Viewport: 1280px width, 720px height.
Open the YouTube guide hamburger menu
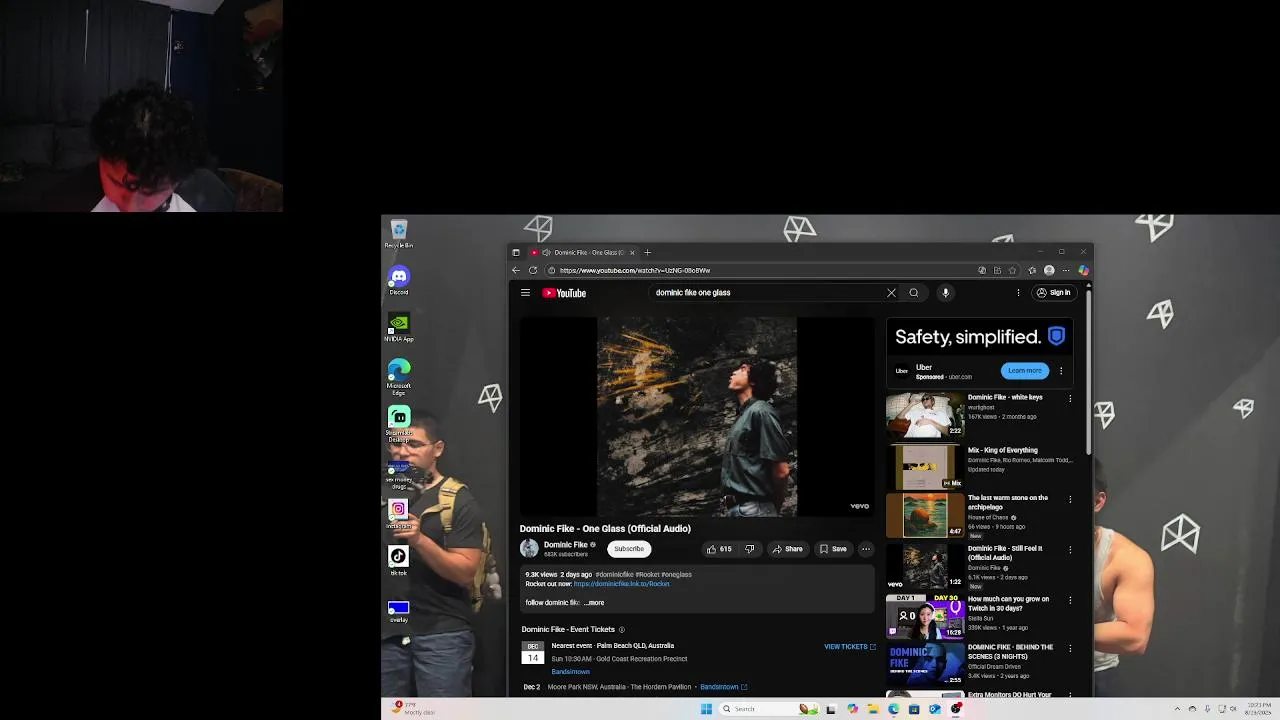coord(525,293)
